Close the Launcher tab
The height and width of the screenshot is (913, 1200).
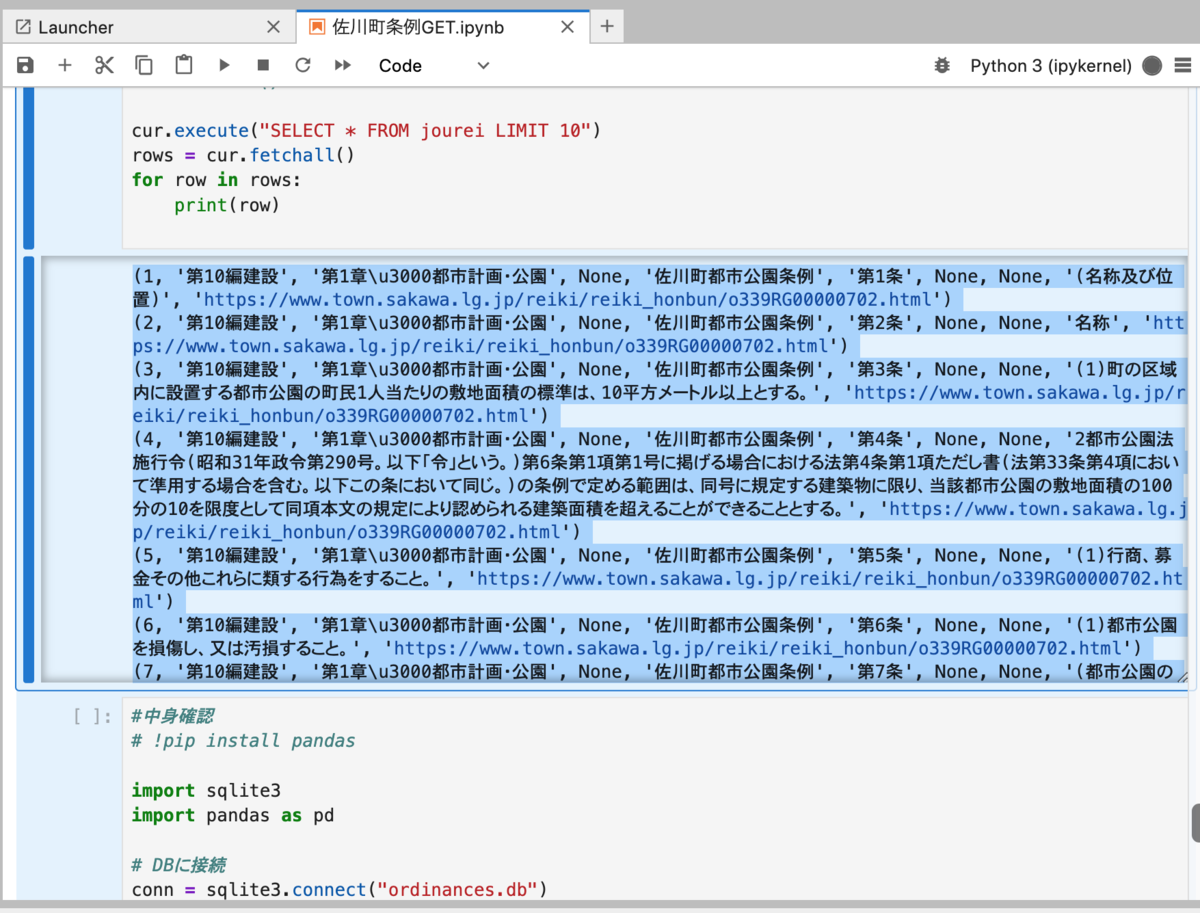[273, 27]
